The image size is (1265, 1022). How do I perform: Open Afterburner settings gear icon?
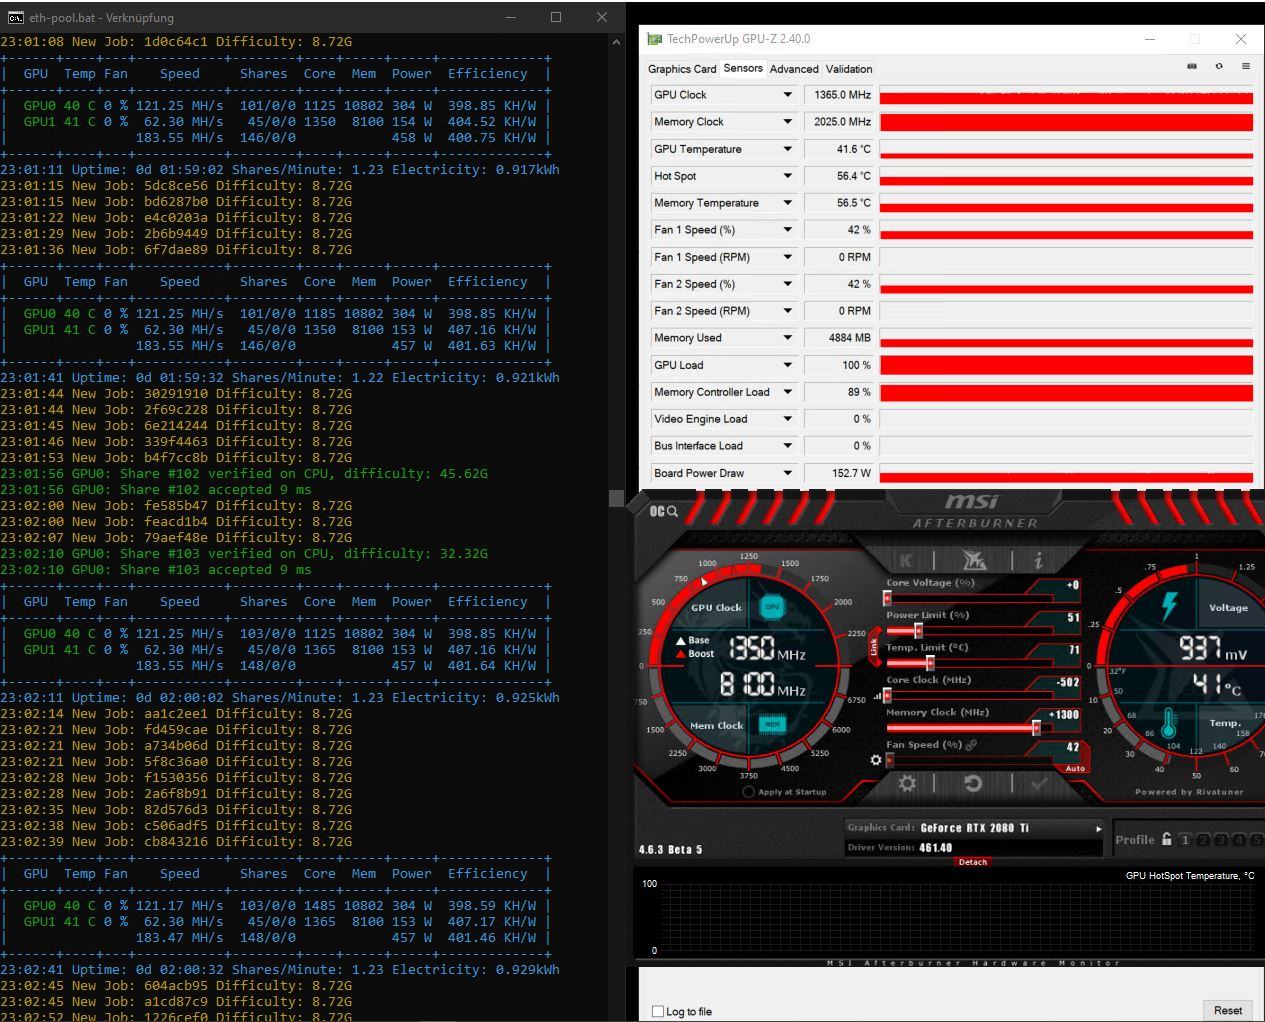(x=907, y=784)
